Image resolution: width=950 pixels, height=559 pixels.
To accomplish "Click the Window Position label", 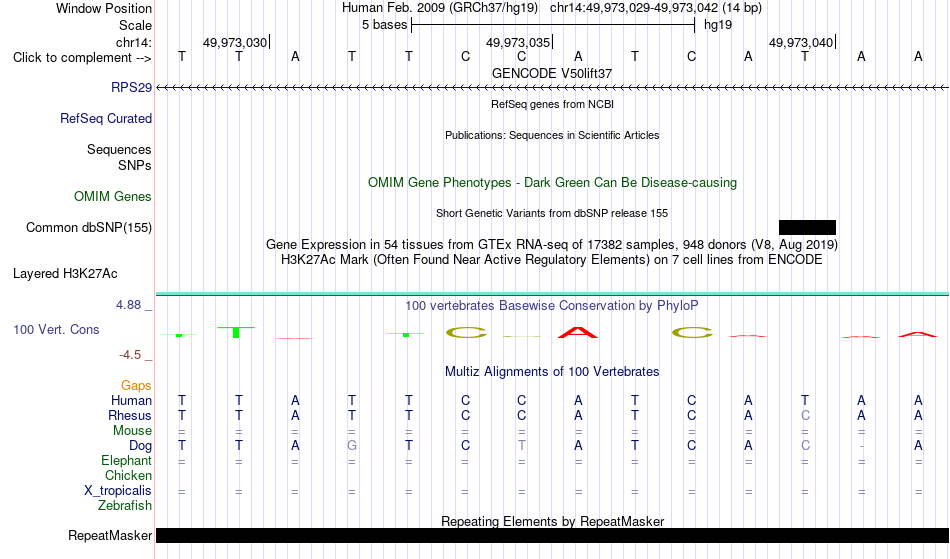I will pos(104,8).
